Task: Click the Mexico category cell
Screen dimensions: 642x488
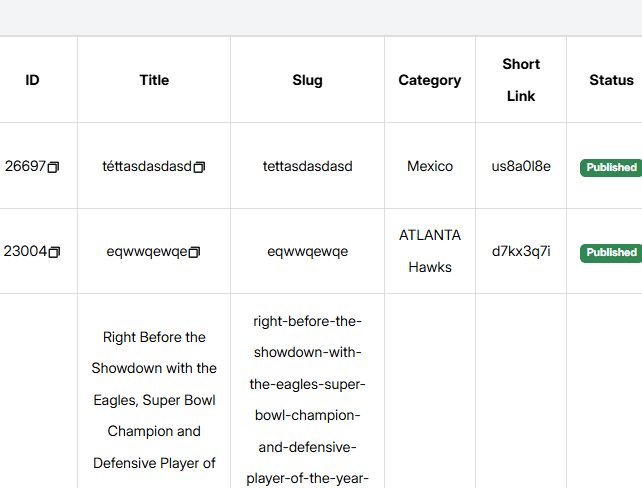Action: pyautogui.click(x=430, y=166)
